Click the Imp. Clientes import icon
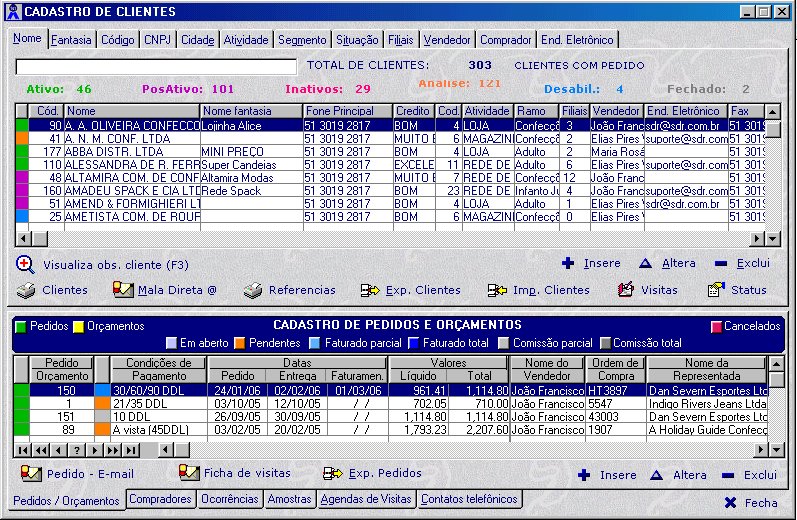 pyautogui.click(x=497, y=290)
